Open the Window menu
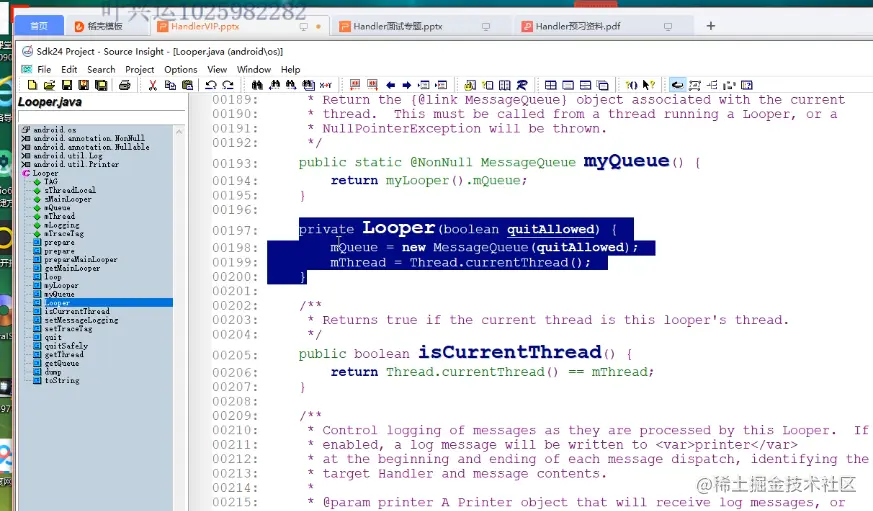 coord(254,70)
